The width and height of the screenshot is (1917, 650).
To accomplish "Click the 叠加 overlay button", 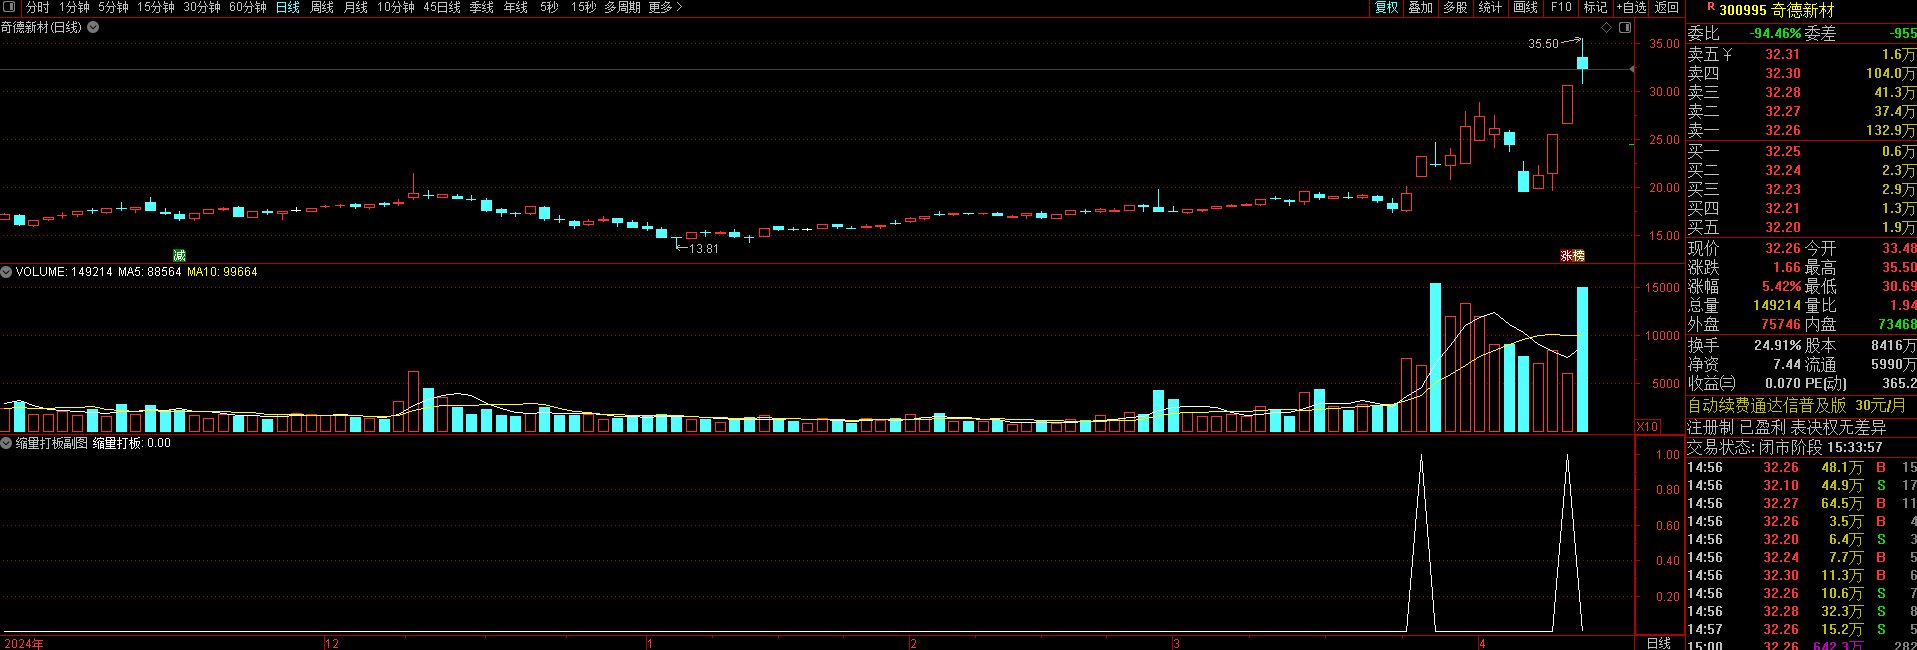I will tap(1421, 7).
